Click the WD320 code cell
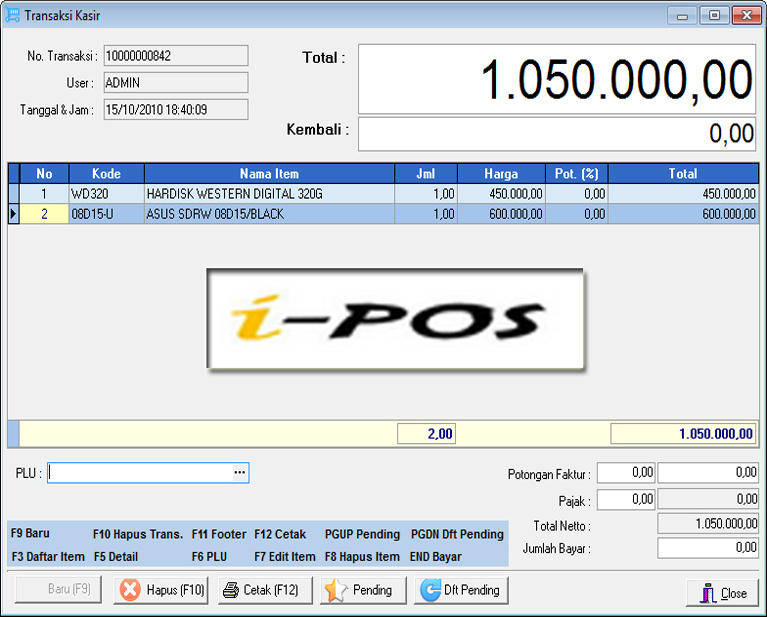This screenshot has height=617, width=767. [107, 194]
